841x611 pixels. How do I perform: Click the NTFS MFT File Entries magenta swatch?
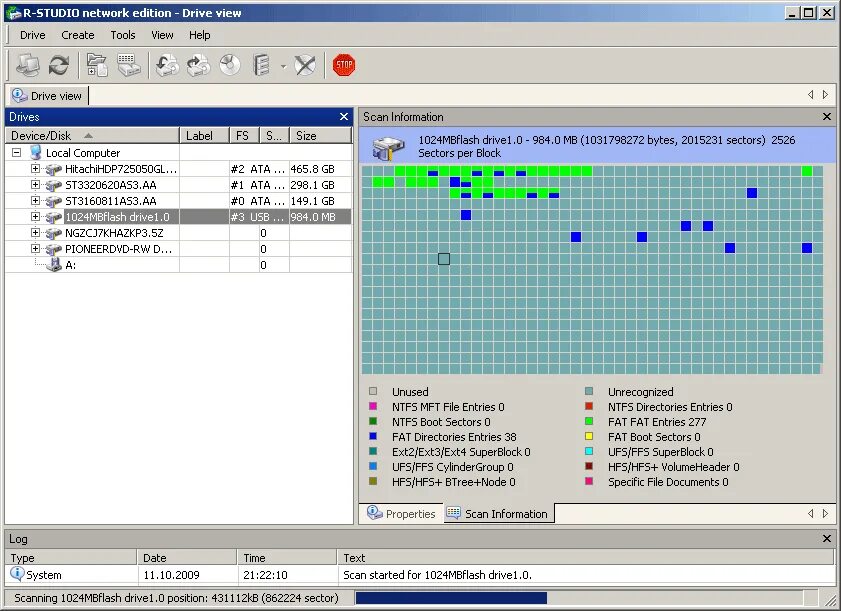373,406
